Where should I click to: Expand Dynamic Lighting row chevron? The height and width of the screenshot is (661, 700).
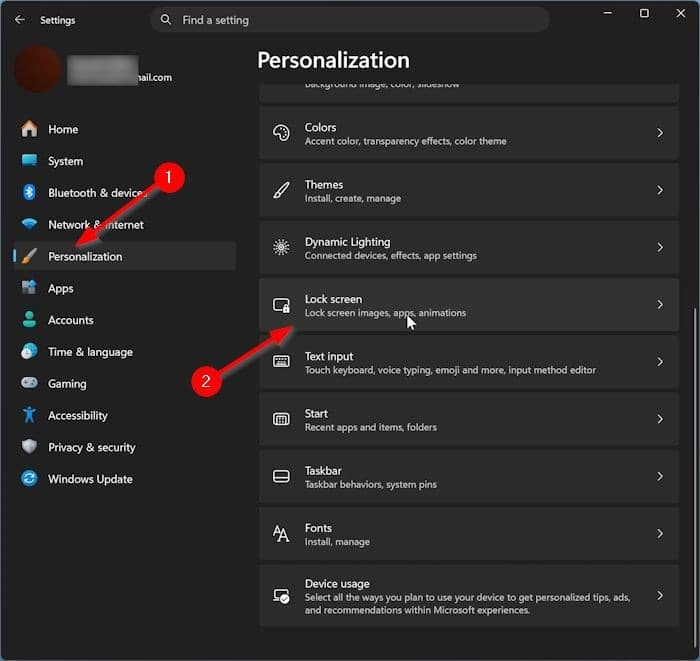[x=660, y=247]
